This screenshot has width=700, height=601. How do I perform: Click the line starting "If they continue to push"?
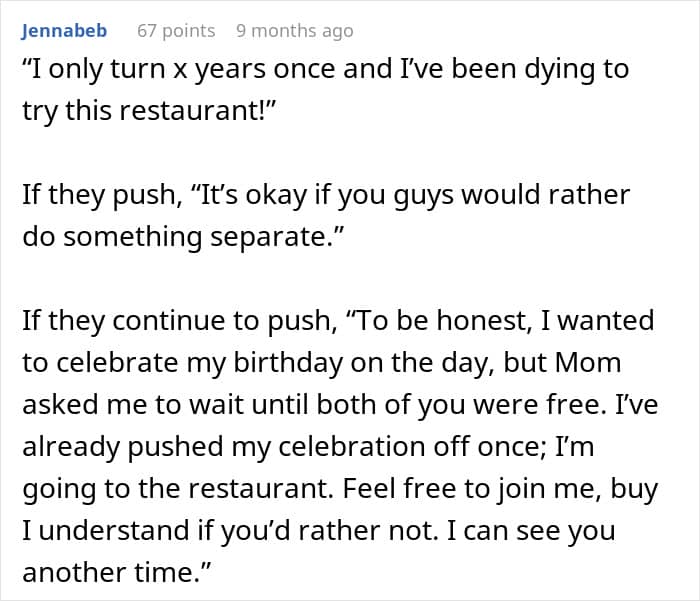[338, 321]
